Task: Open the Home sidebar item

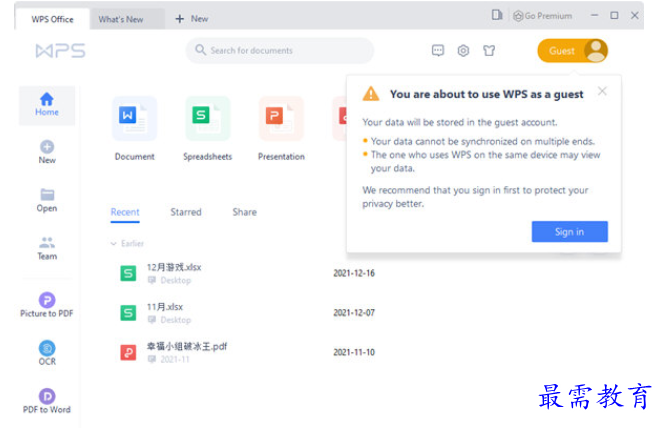Action: tap(47, 105)
